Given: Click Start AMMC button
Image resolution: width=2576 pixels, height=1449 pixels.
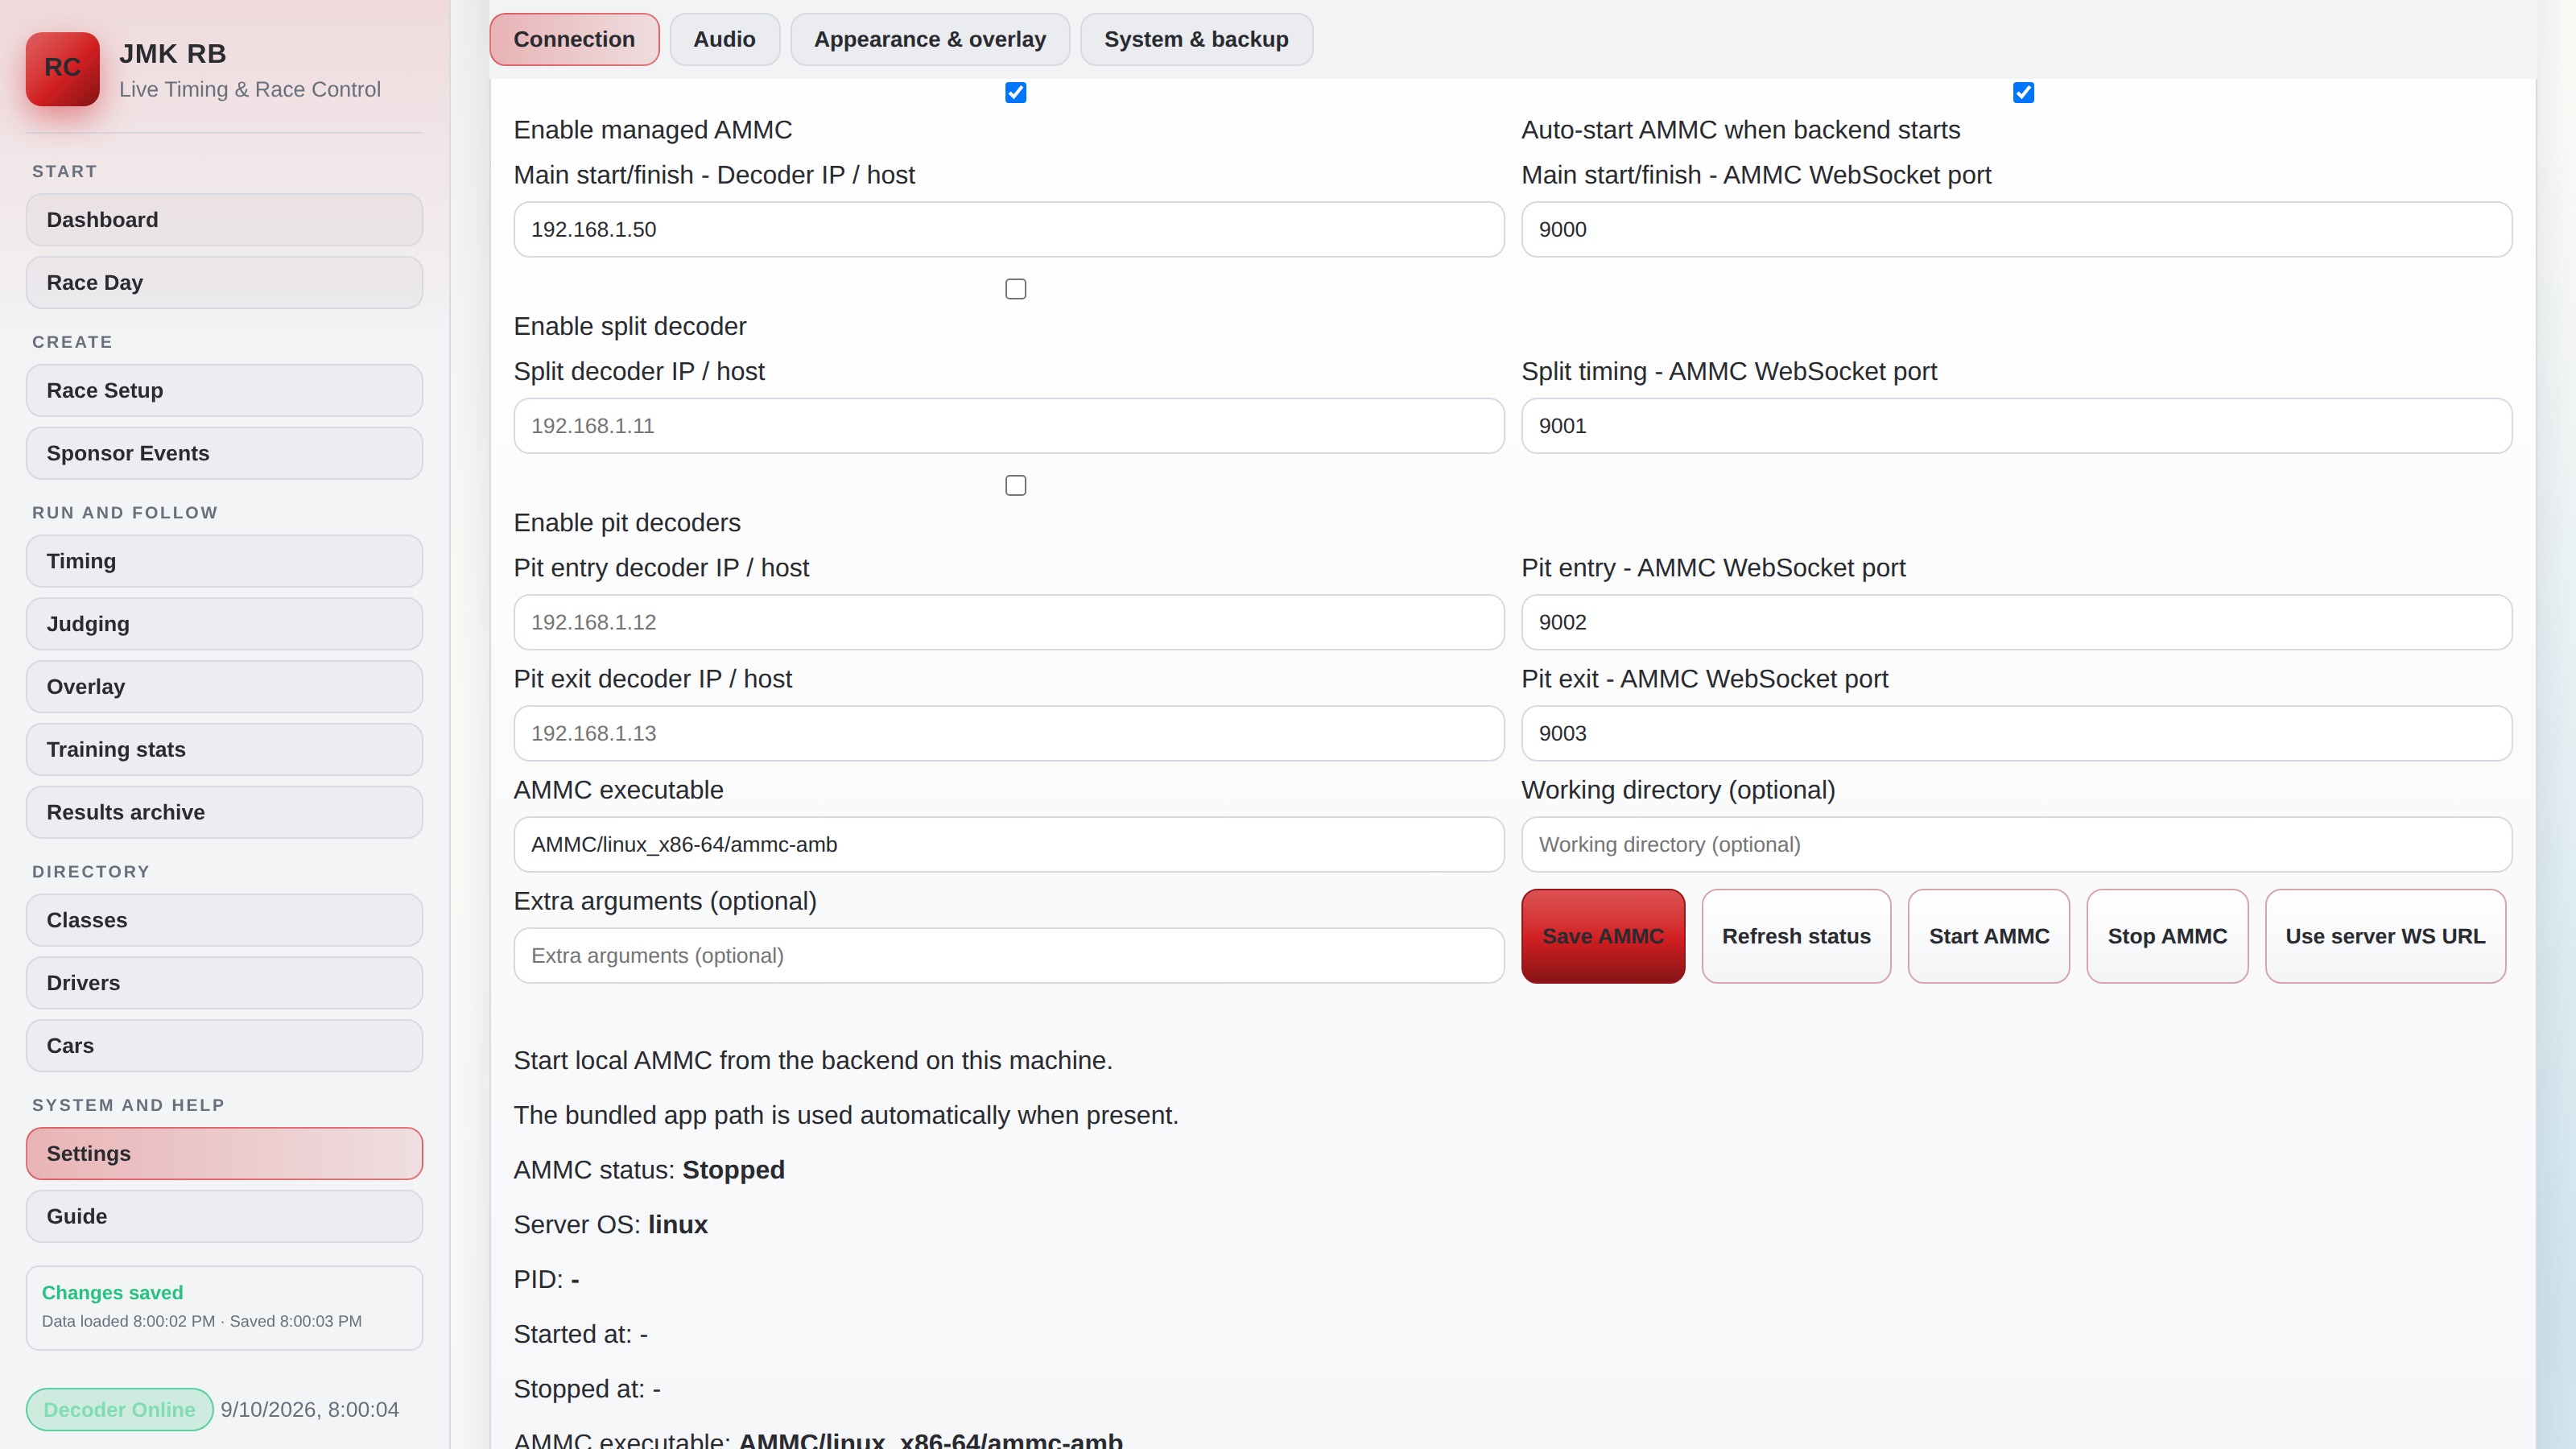Looking at the screenshot, I should tap(1989, 936).
